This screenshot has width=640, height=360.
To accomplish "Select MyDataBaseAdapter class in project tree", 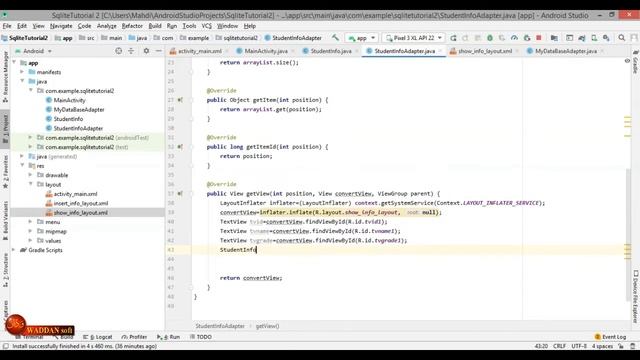I will point(79,109).
